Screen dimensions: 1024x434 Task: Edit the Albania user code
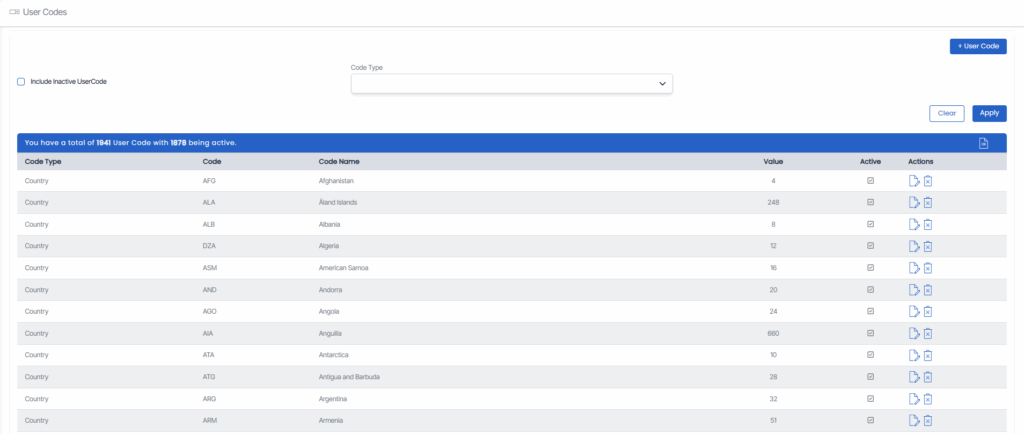914,225
